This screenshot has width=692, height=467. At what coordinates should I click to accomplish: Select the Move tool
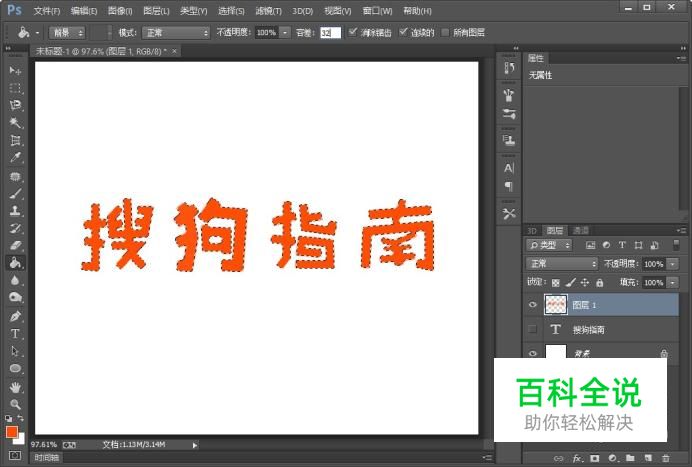click(x=15, y=70)
